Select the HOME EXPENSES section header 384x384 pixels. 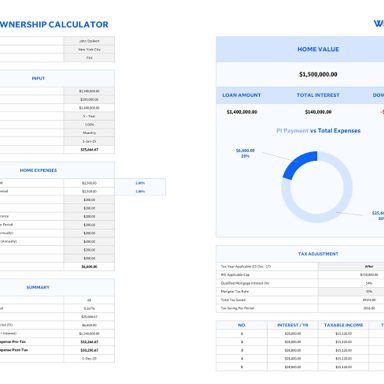[38, 170]
